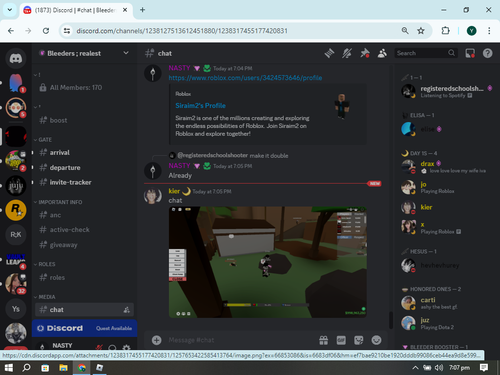
Task: Open the Inbox icon
Action: coord(470,53)
